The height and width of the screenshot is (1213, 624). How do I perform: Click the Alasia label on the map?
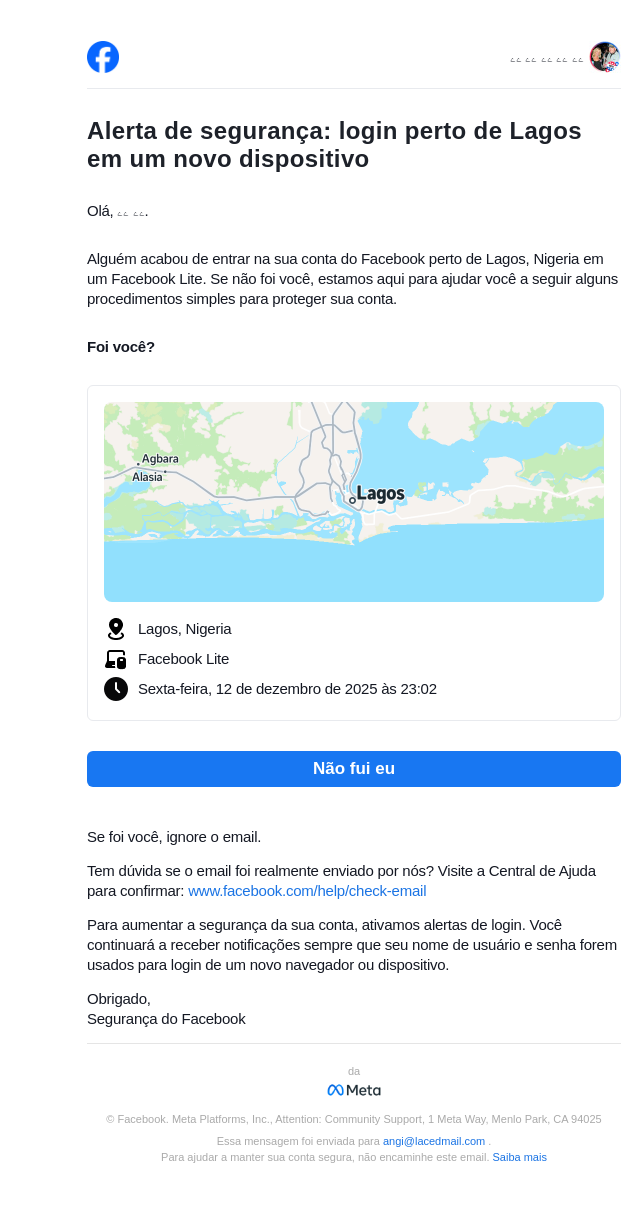(x=147, y=477)
